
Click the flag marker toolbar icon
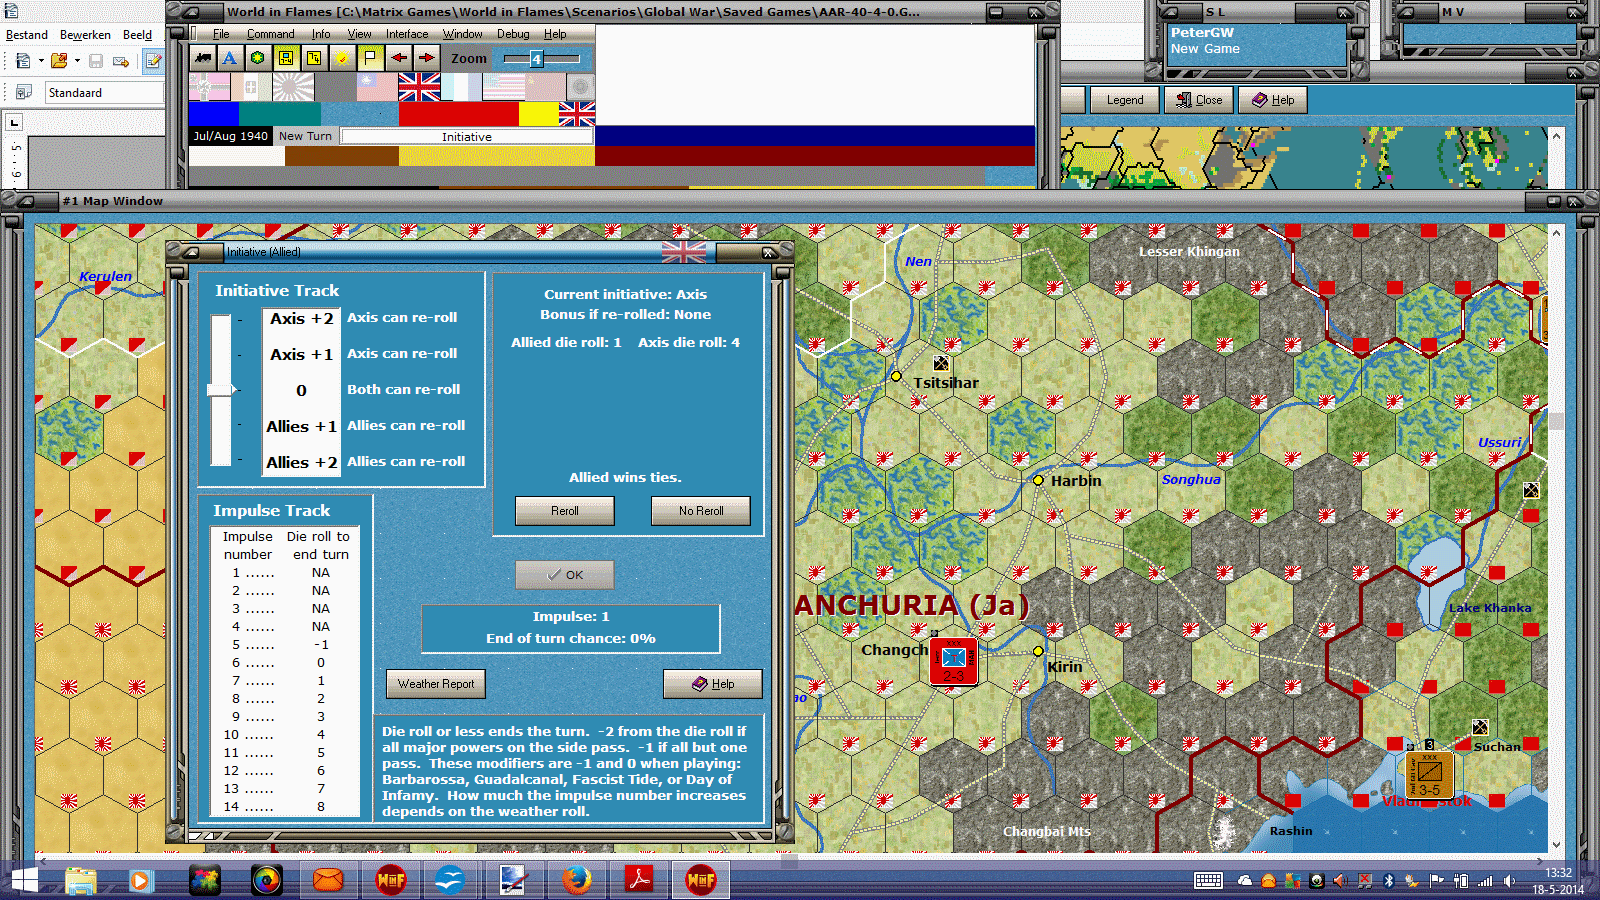coord(369,57)
